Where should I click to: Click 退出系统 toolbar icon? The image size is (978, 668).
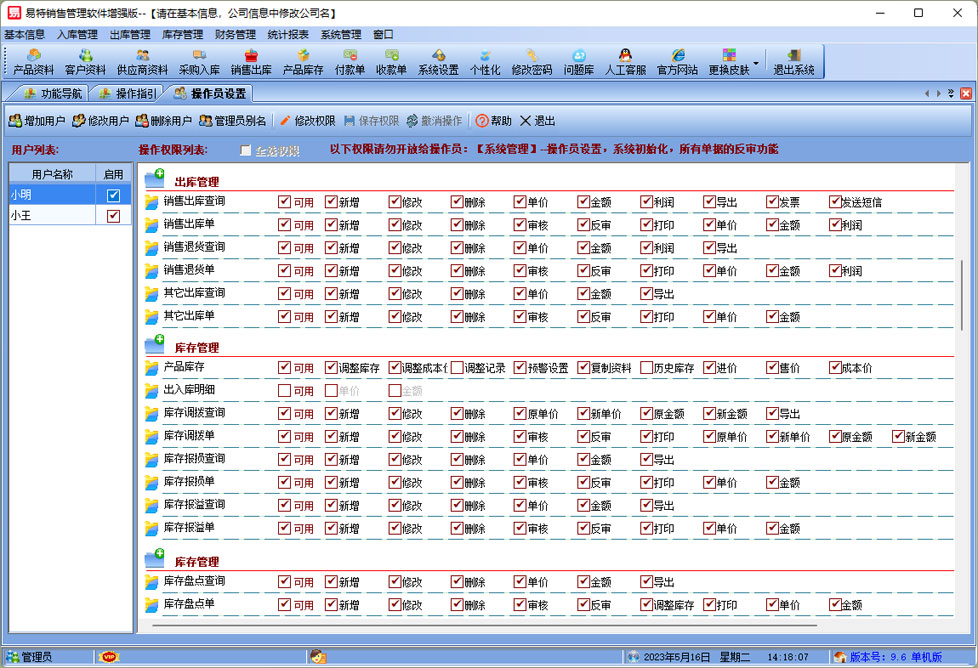point(793,61)
